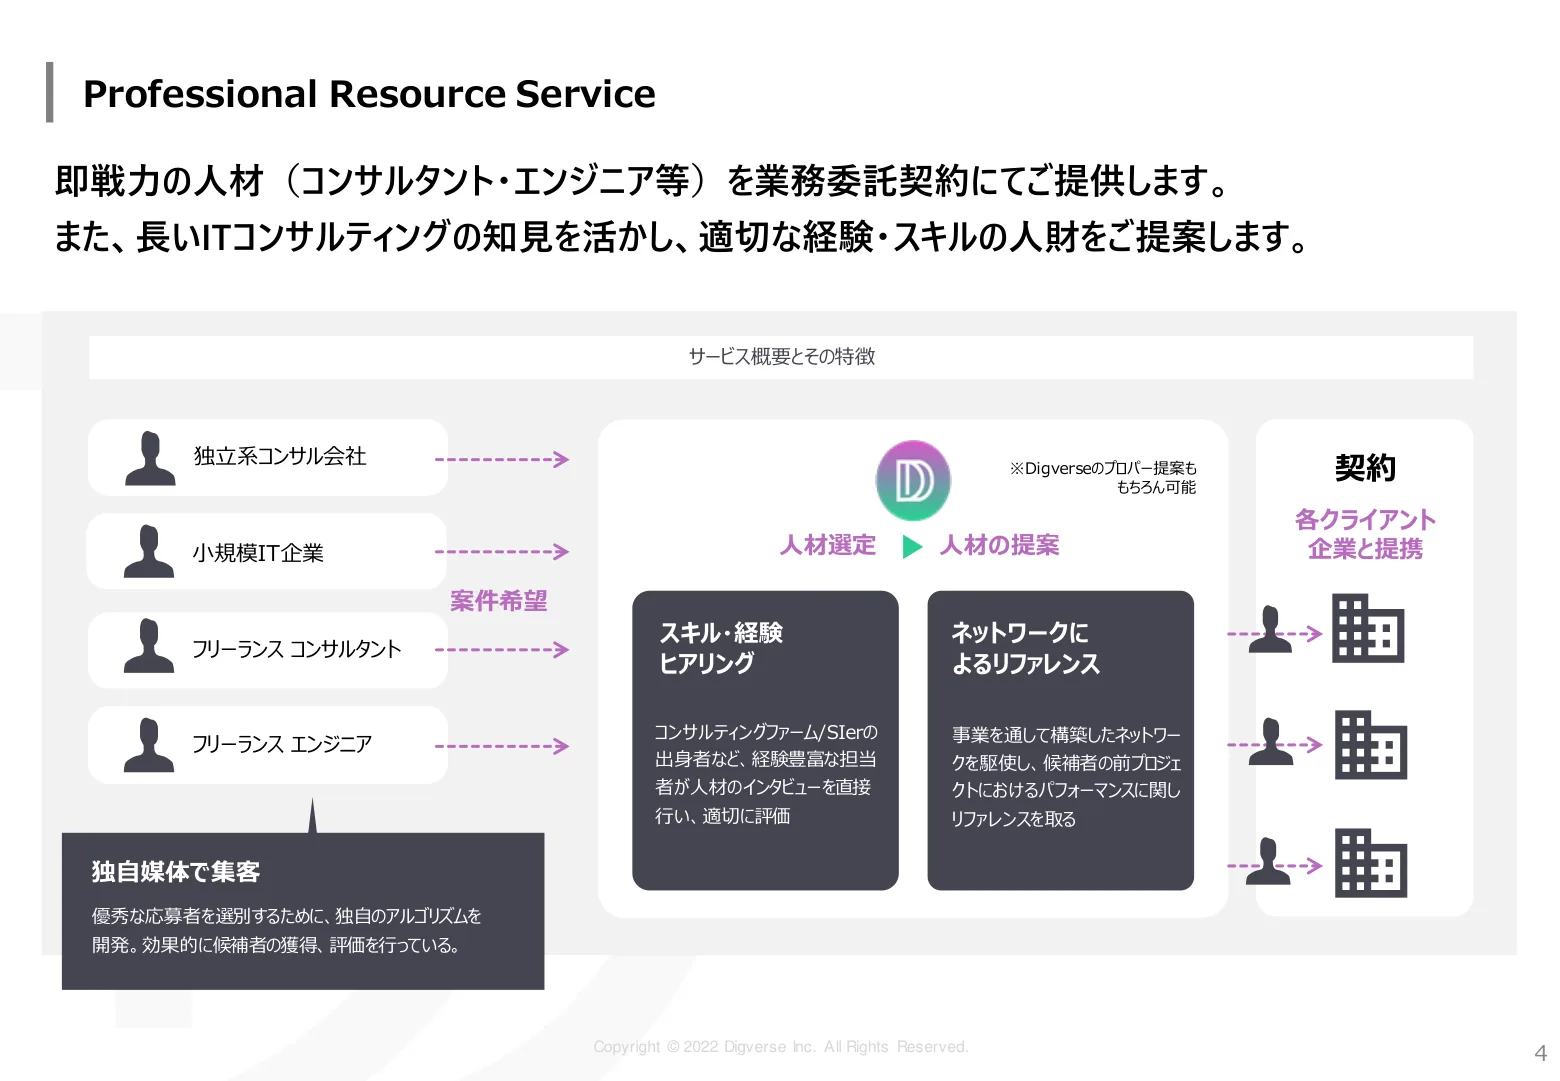Click the callout text starting "優秀な応募者を選別"
The height and width of the screenshot is (1081, 1560).
(286, 930)
